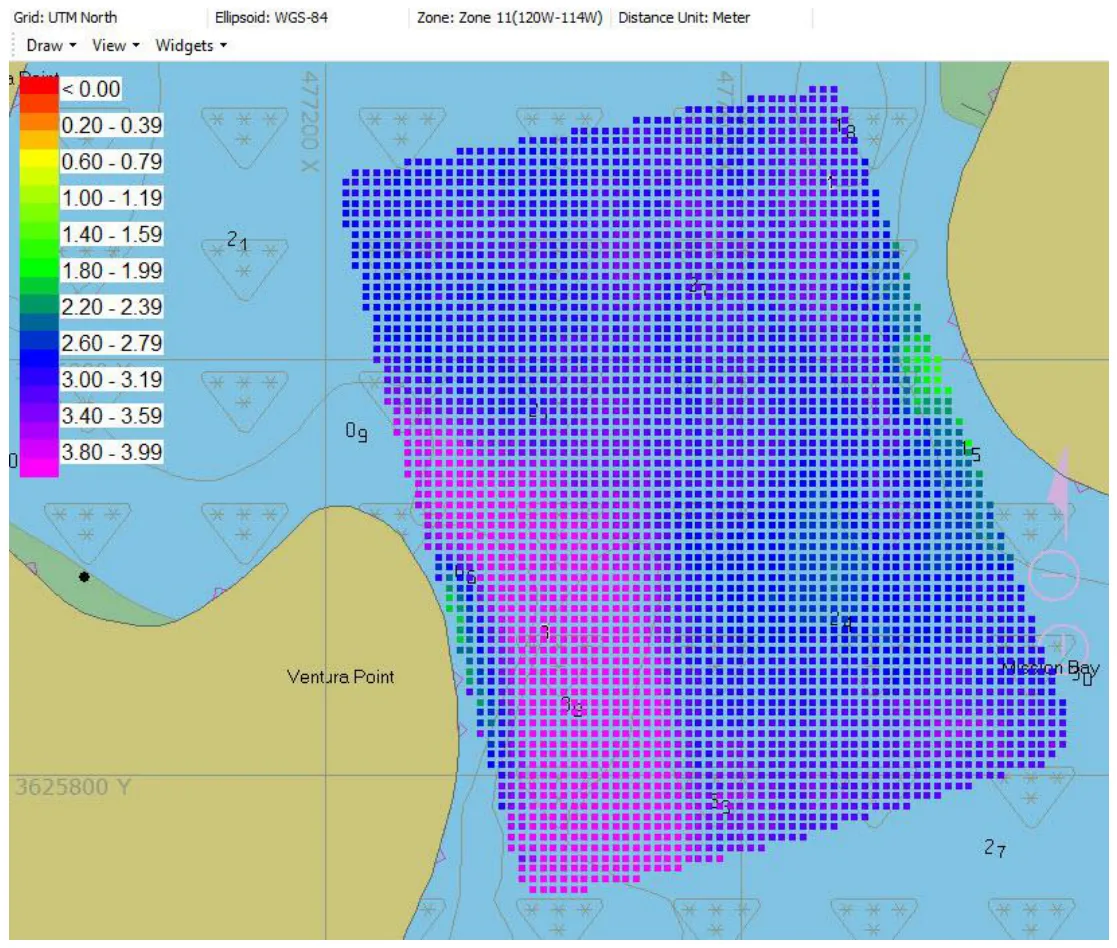Click the "0.20 - 0.39" legend label

pyautogui.click(x=112, y=125)
